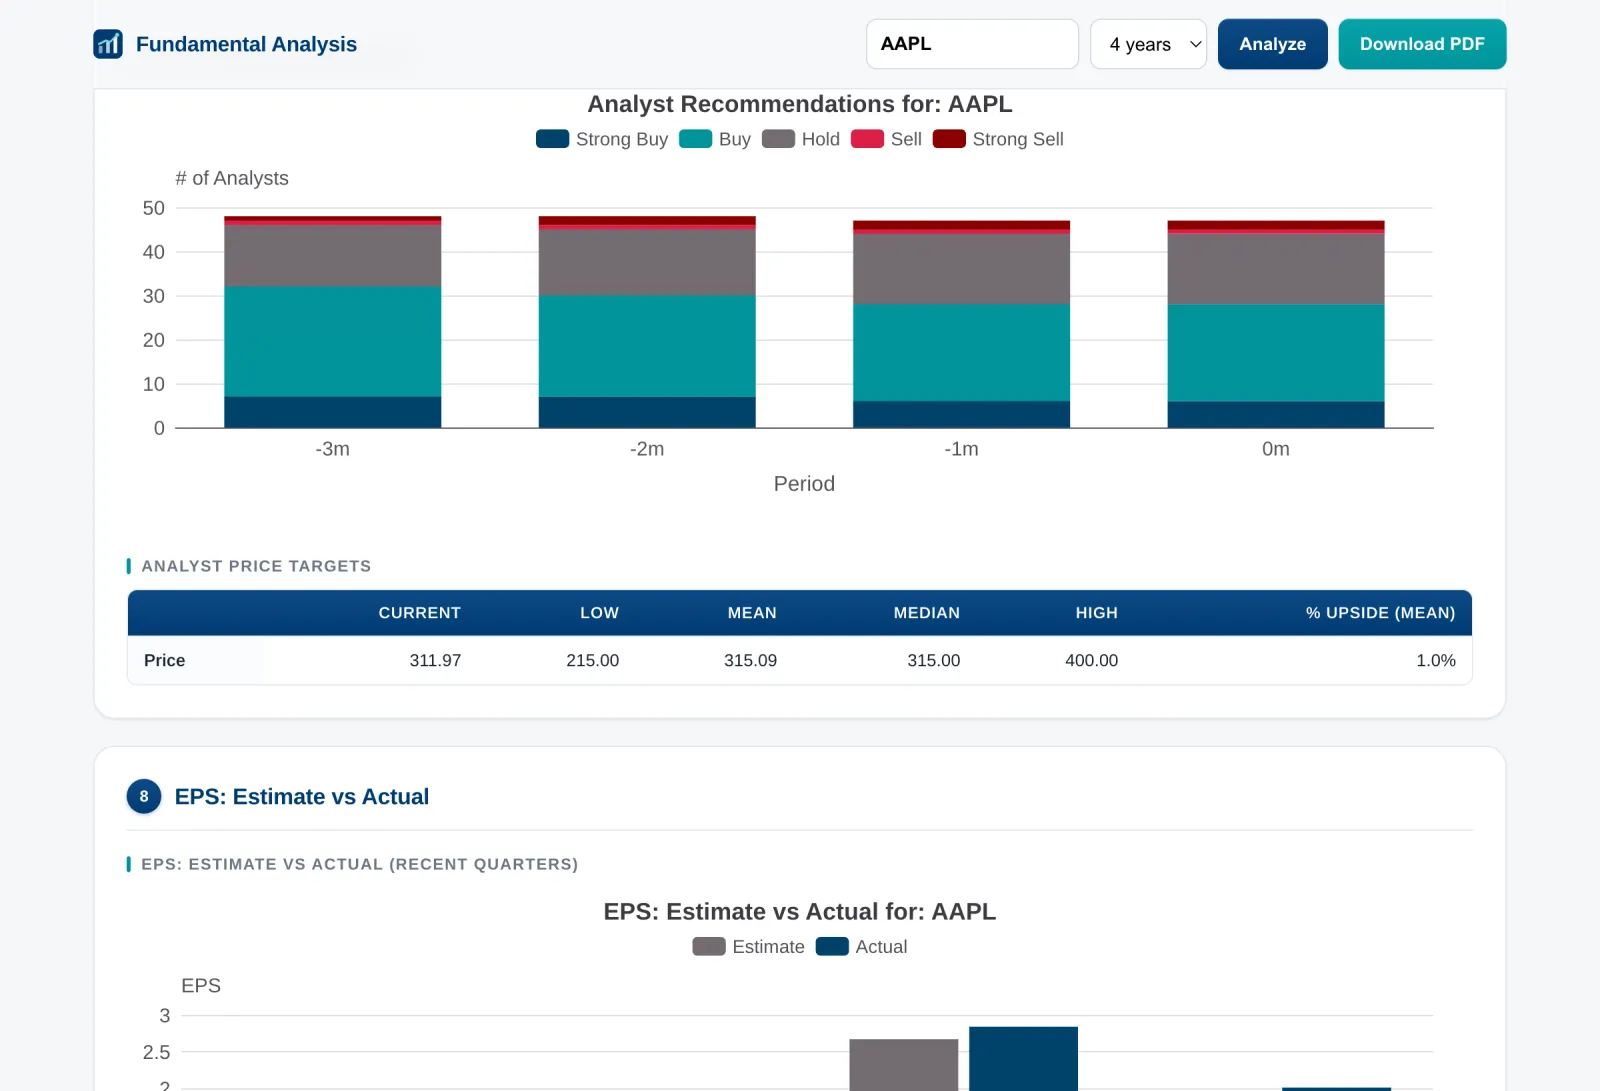Click the -1m period axis label

[x=961, y=449]
